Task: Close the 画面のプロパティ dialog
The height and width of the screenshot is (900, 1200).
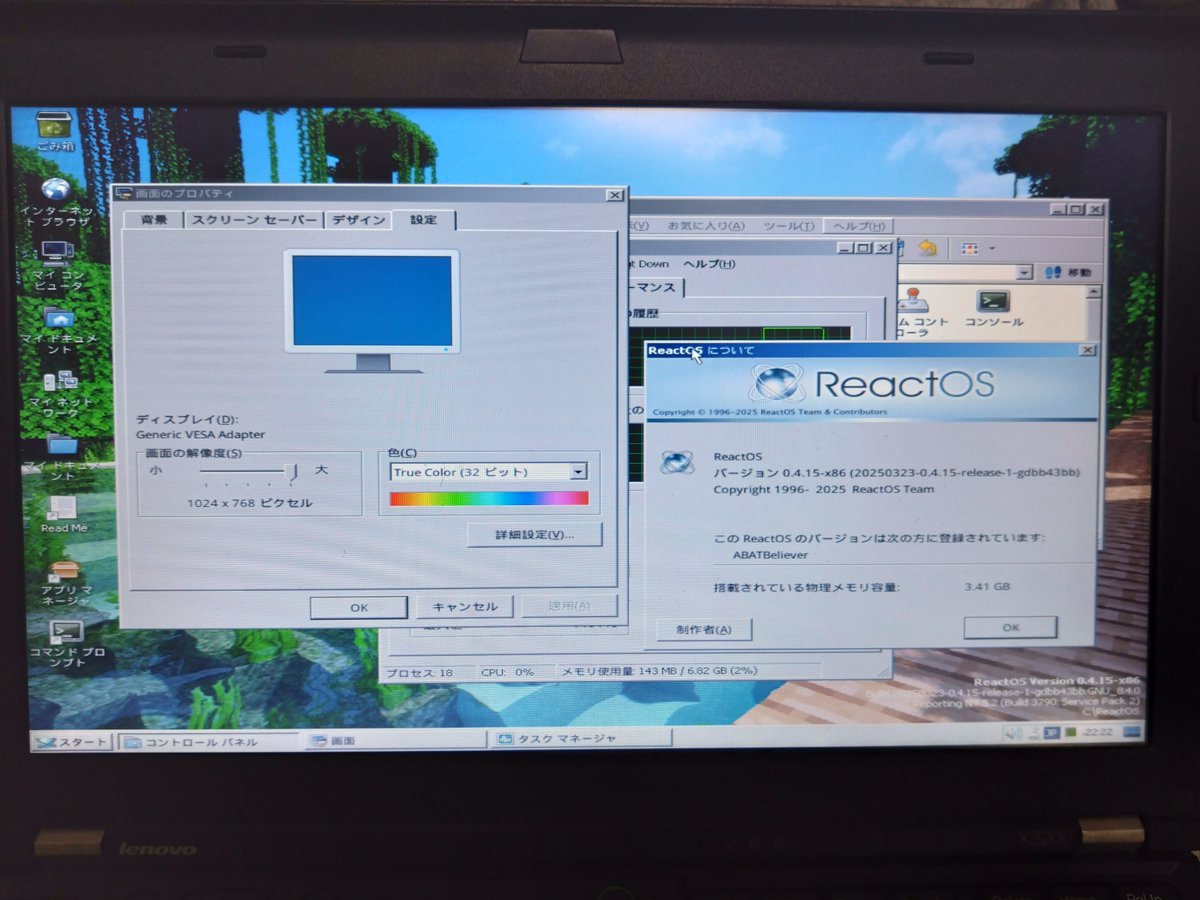Action: [x=613, y=195]
